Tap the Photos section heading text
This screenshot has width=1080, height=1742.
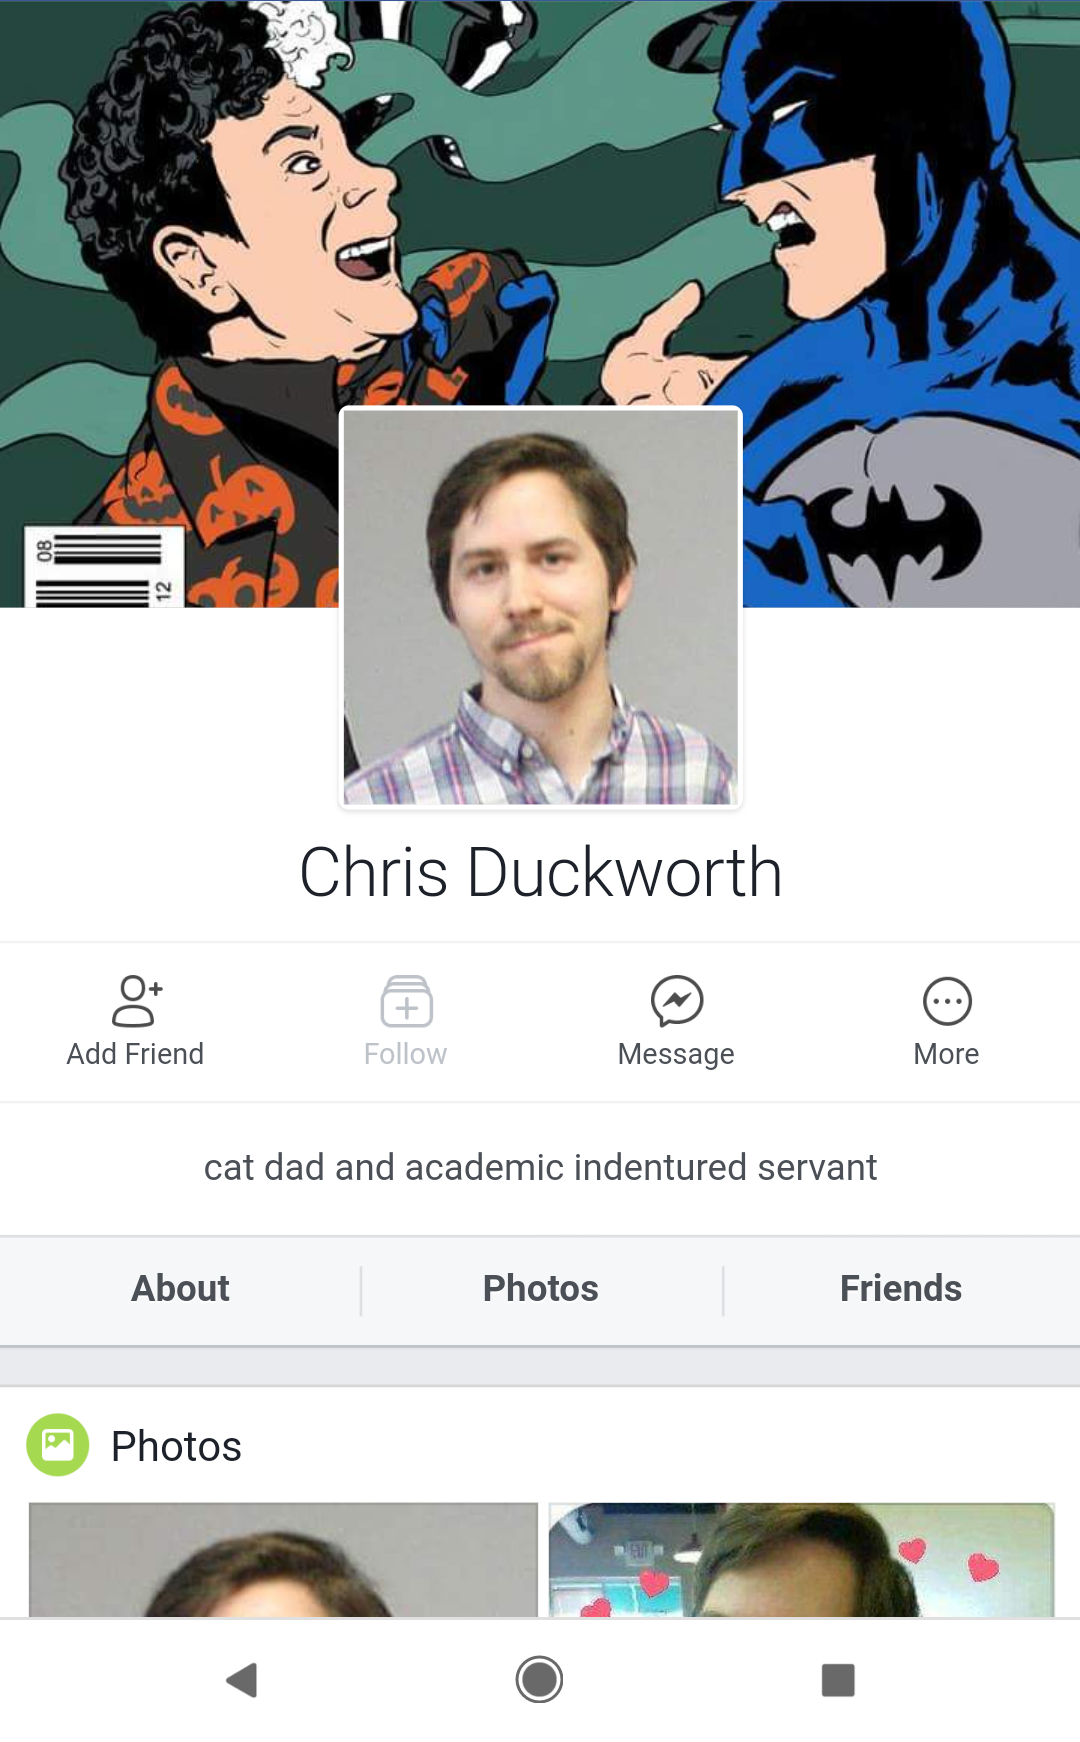coord(176,1446)
